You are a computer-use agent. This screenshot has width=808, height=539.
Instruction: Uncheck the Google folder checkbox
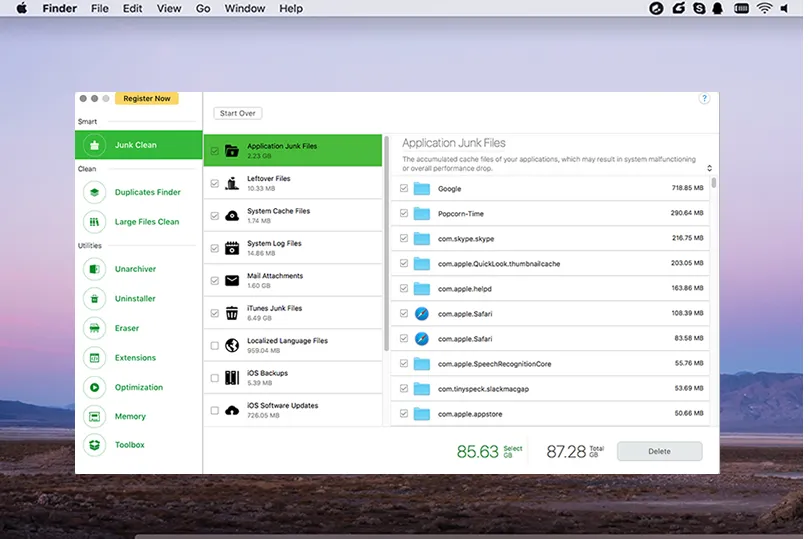[404, 188]
